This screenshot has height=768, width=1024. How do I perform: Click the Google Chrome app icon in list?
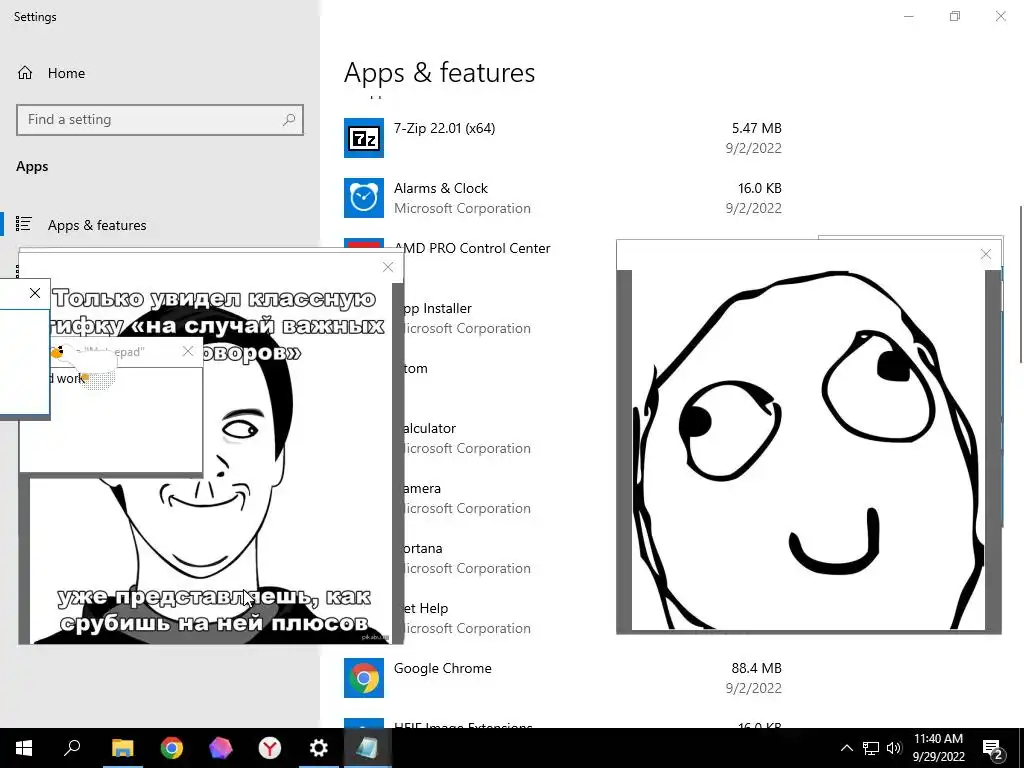[x=364, y=678]
